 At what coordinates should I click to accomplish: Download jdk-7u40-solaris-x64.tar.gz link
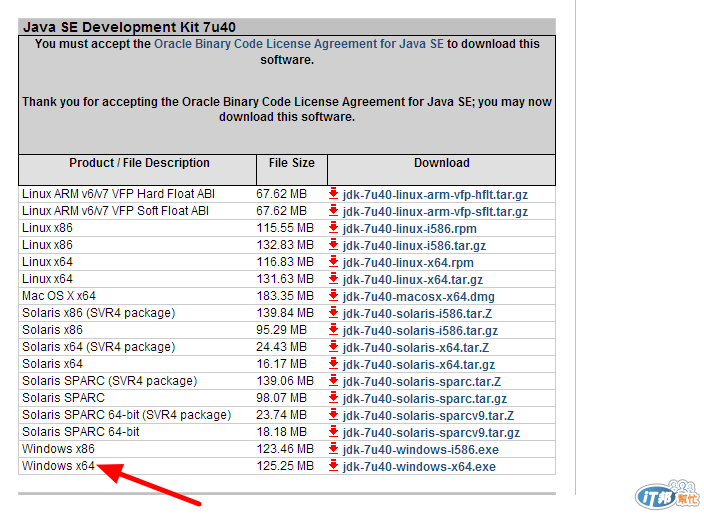[x=418, y=365]
